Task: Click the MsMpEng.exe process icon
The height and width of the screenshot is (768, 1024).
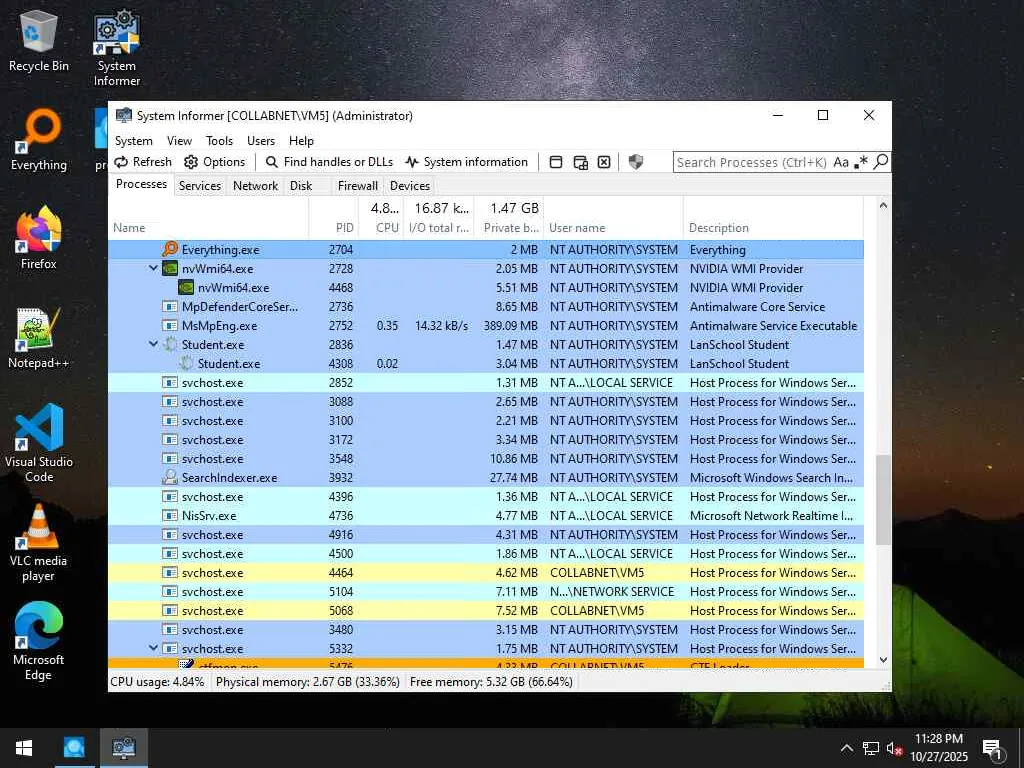Action: click(170, 325)
